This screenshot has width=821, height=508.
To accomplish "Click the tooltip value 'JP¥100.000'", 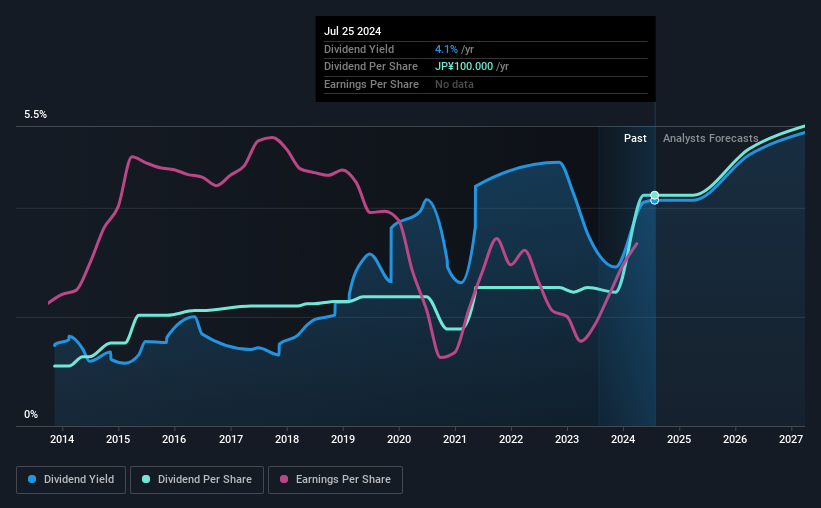I will pyautogui.click(x=464, y=67).
